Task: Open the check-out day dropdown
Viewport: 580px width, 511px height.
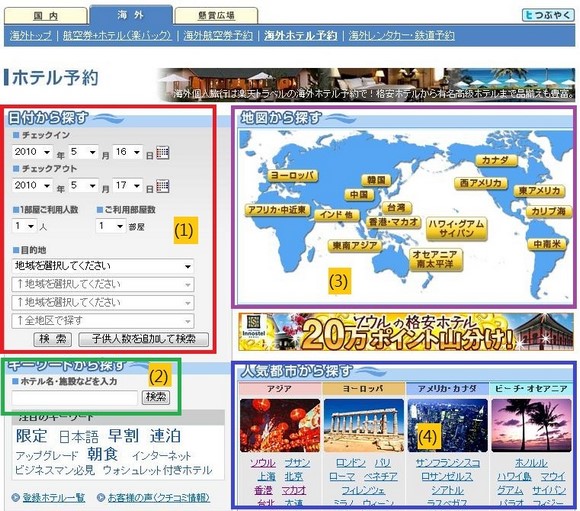Action: click(x=128, y=185)
